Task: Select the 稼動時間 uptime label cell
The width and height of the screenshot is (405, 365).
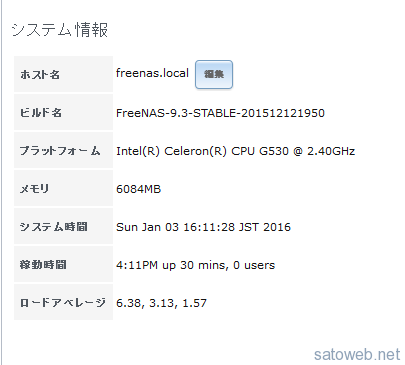Action: tap(63, 264)
